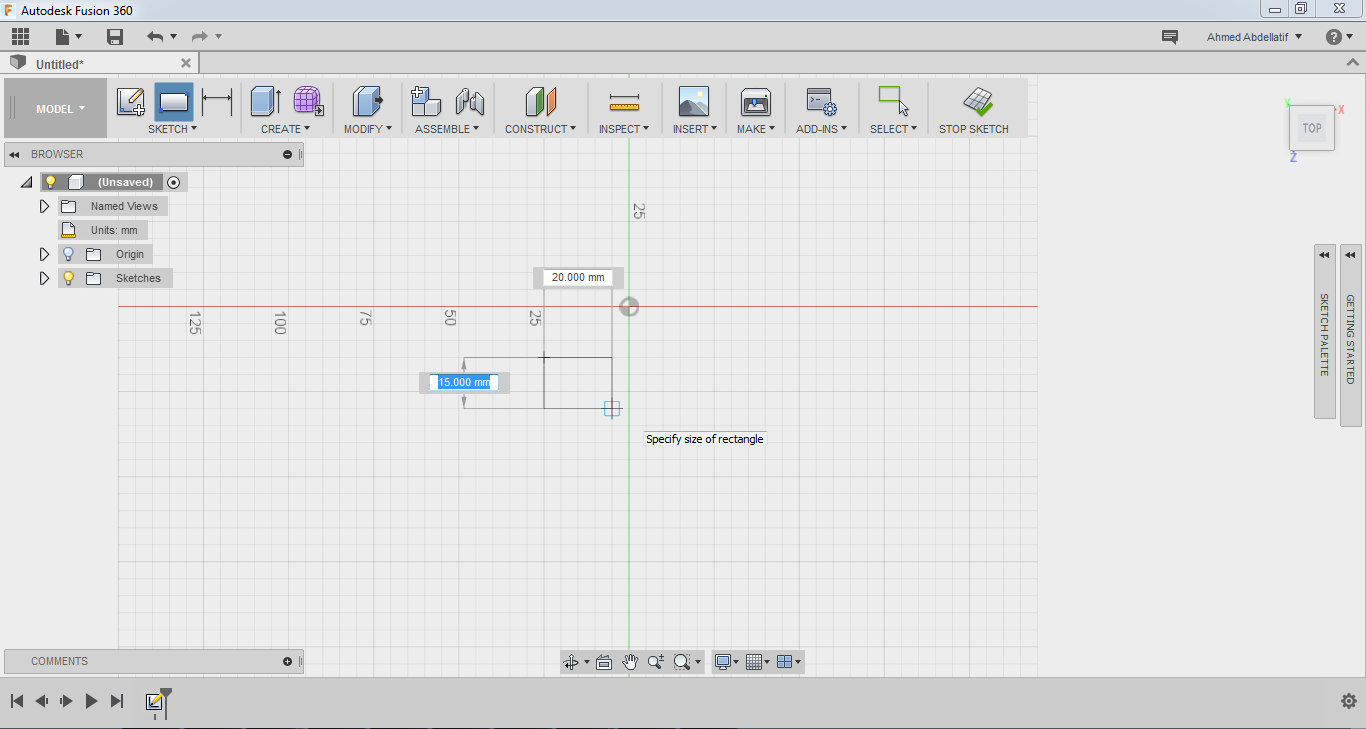The width and height of the screenshot is (1366, 729).
Task: Minimize the BROWSER panel minus button
Action: point(288,155)
